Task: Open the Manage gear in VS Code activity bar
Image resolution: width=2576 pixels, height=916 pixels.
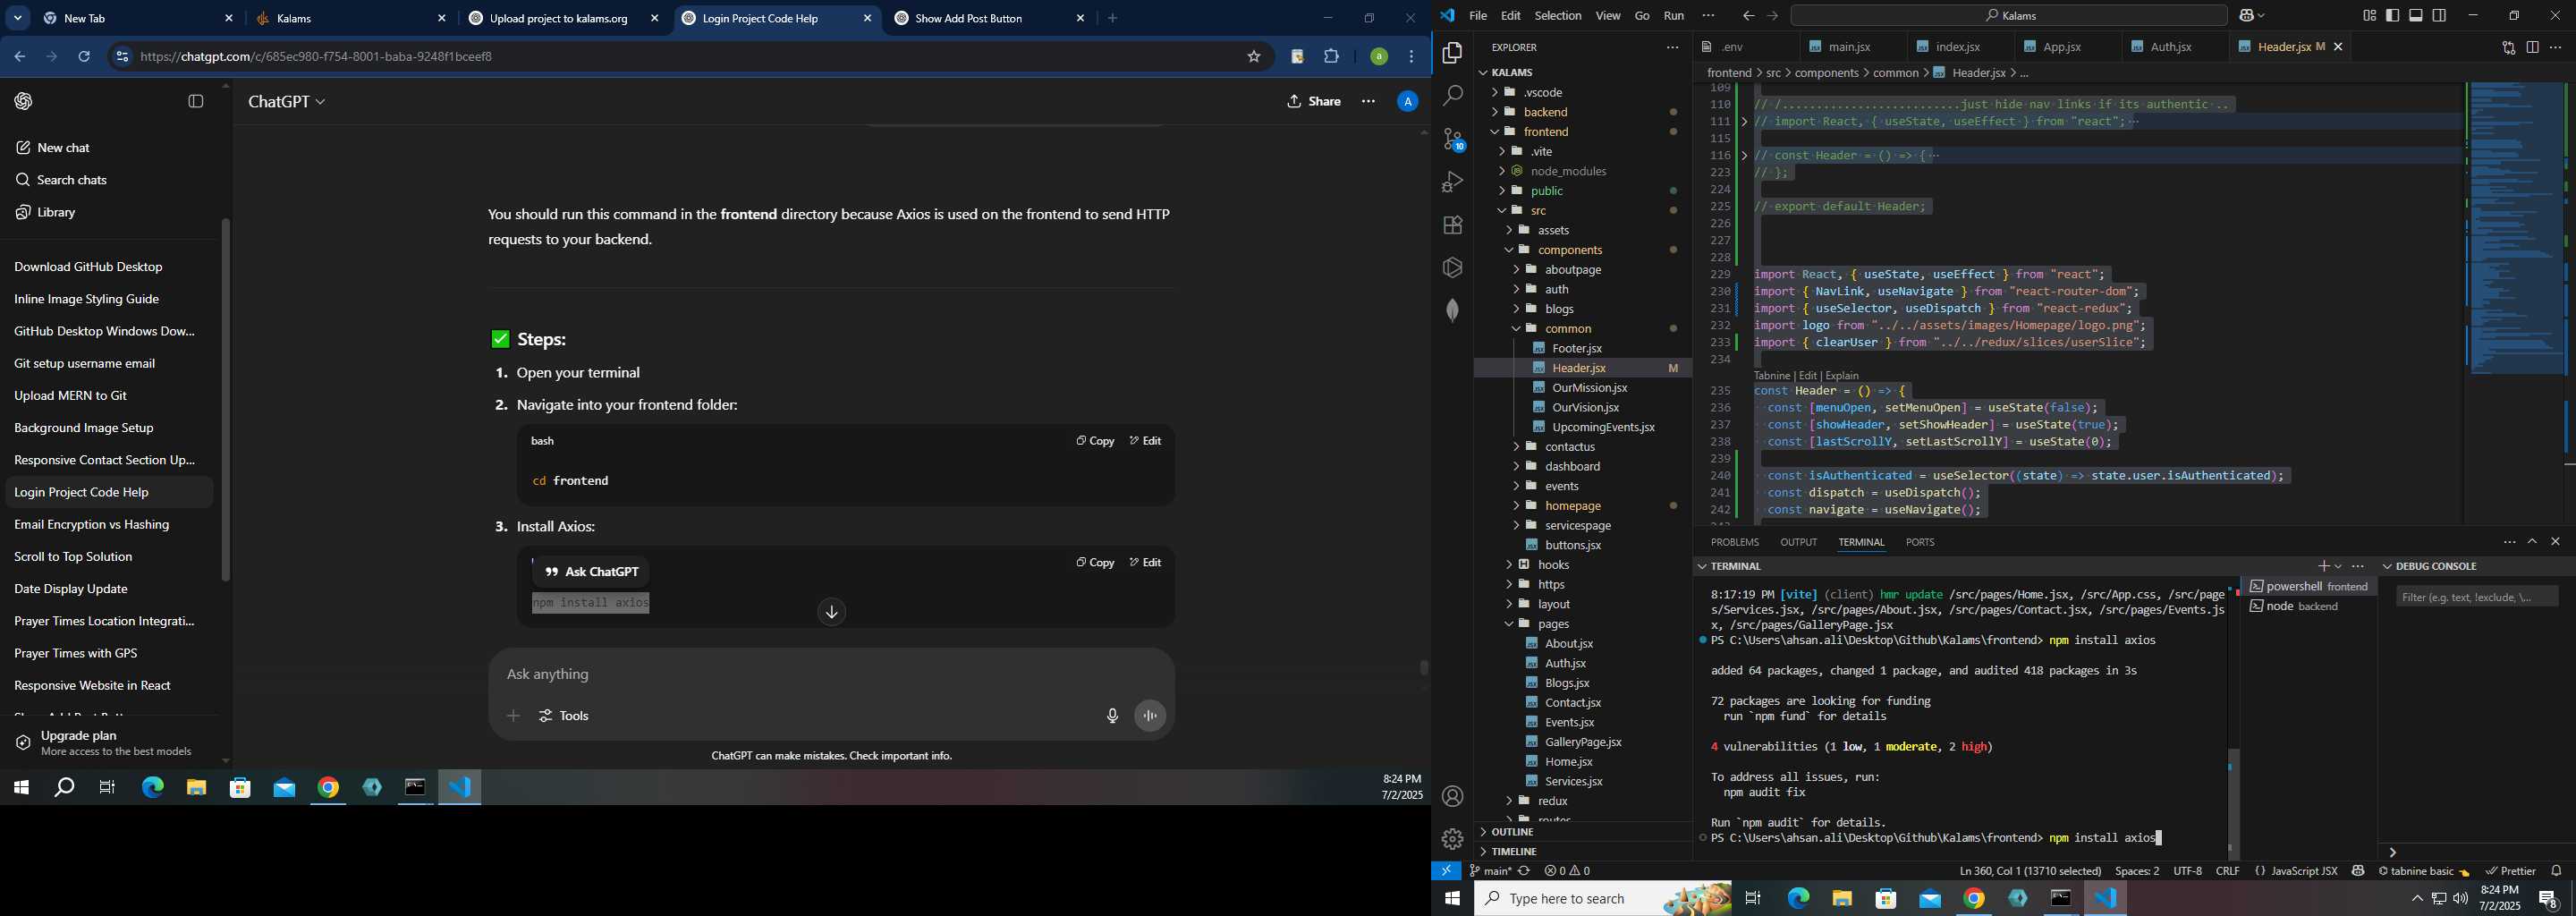Action: [1452, 839]
